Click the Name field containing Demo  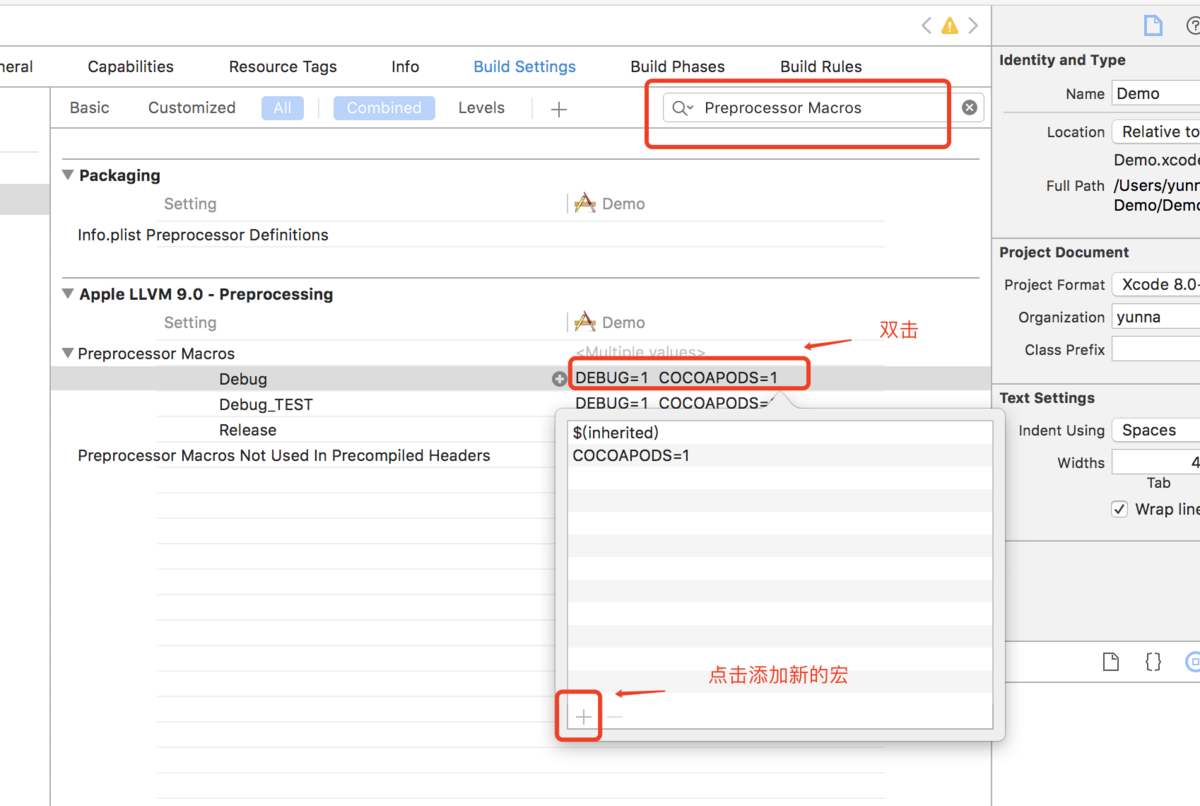(x=1156, y=94)
